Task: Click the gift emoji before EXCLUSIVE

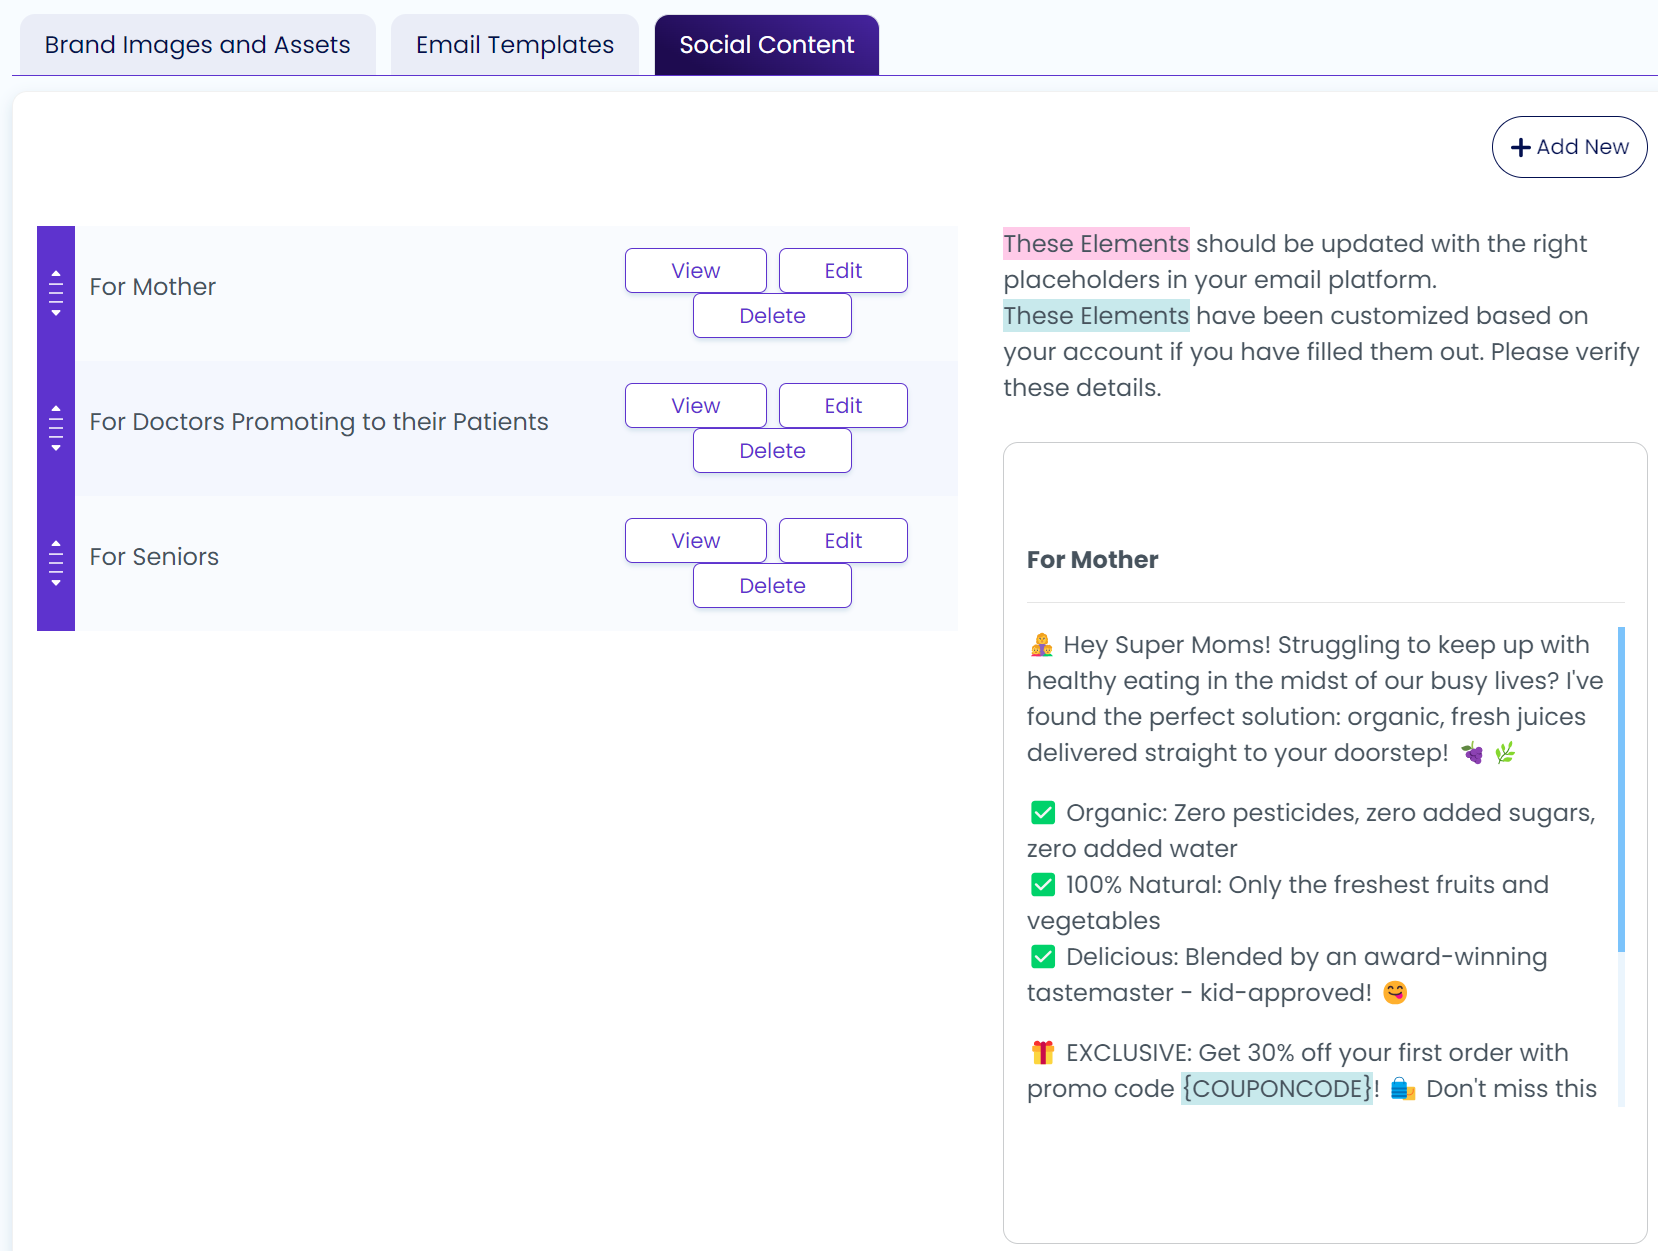Action: (x=1043, y=1053)
